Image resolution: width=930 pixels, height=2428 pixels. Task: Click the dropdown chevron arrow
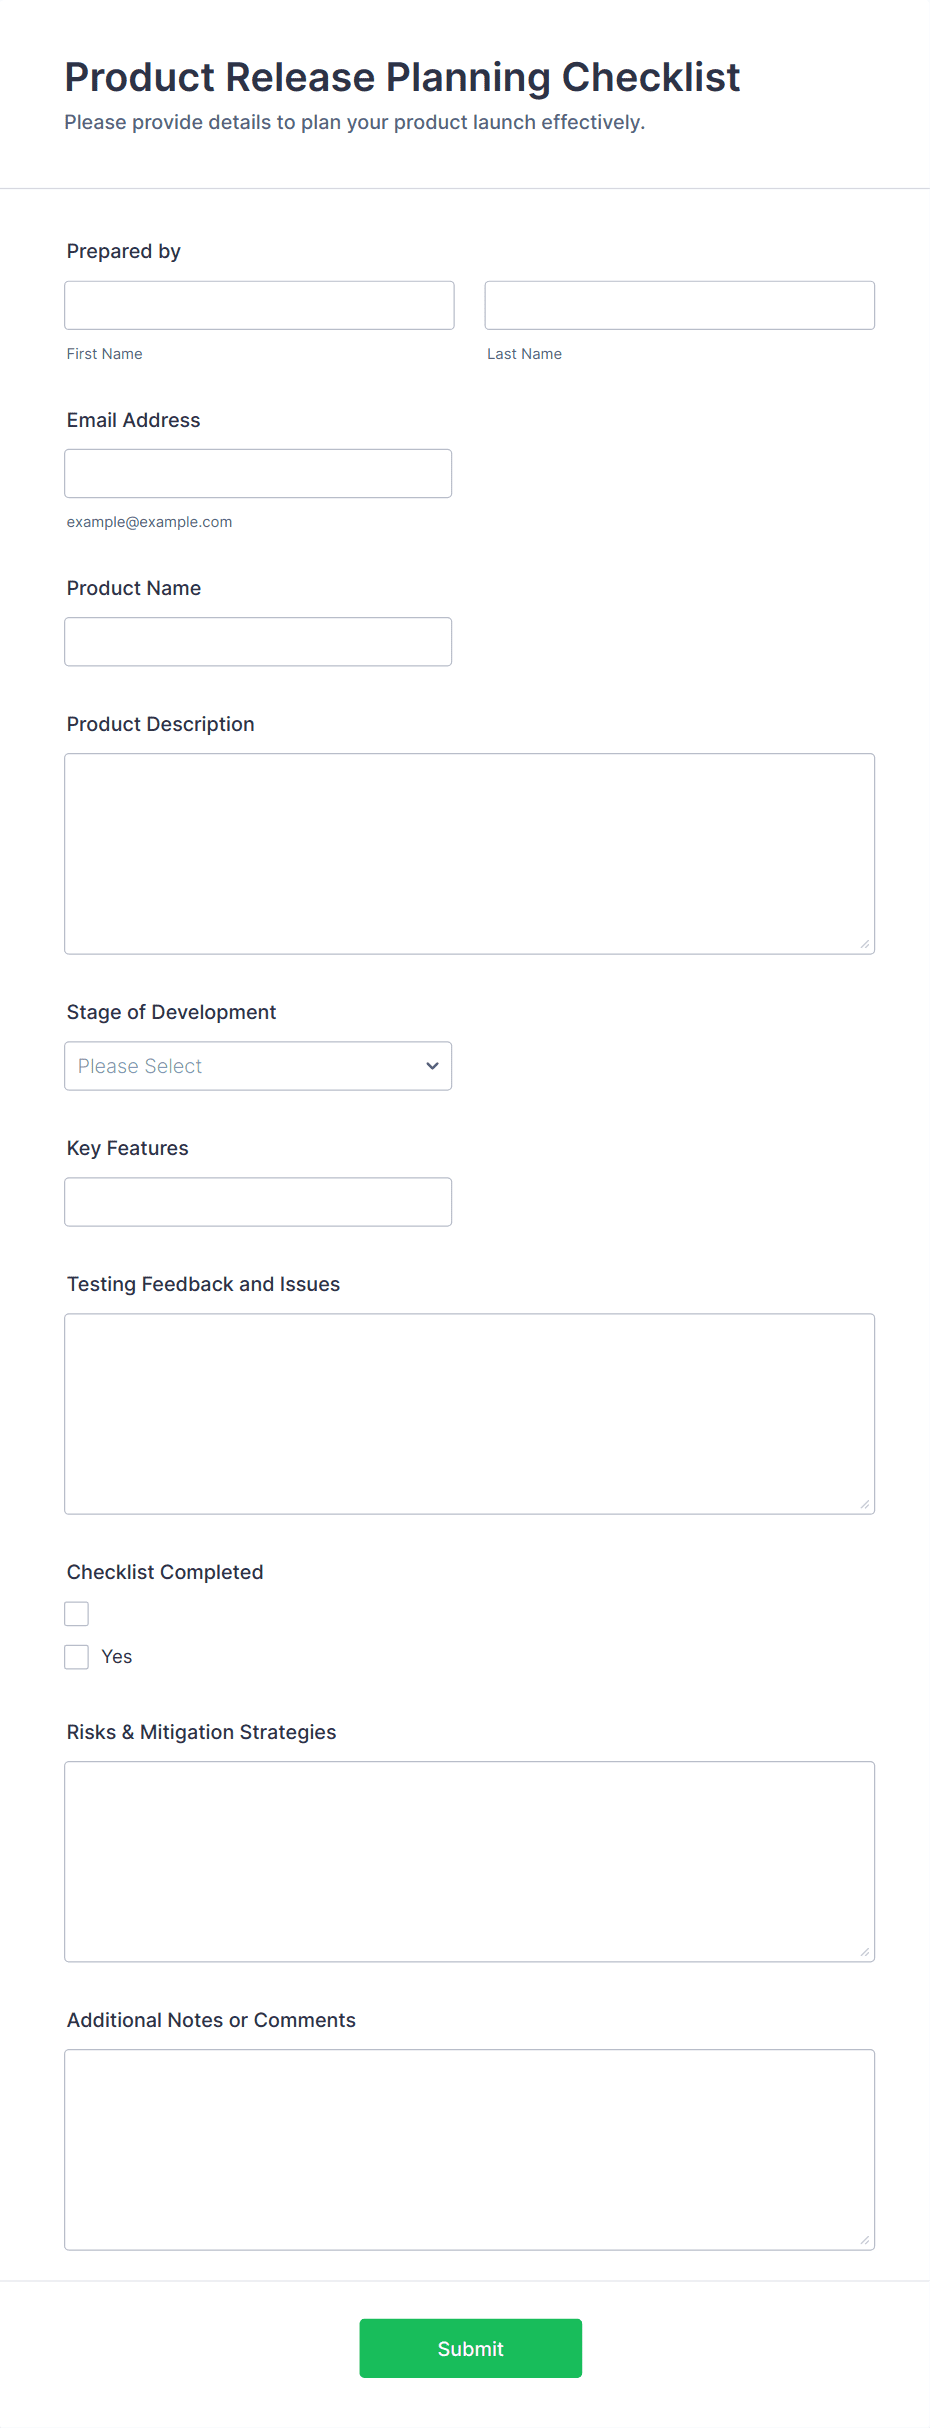pyautogui.click(x=432, y=1066)
